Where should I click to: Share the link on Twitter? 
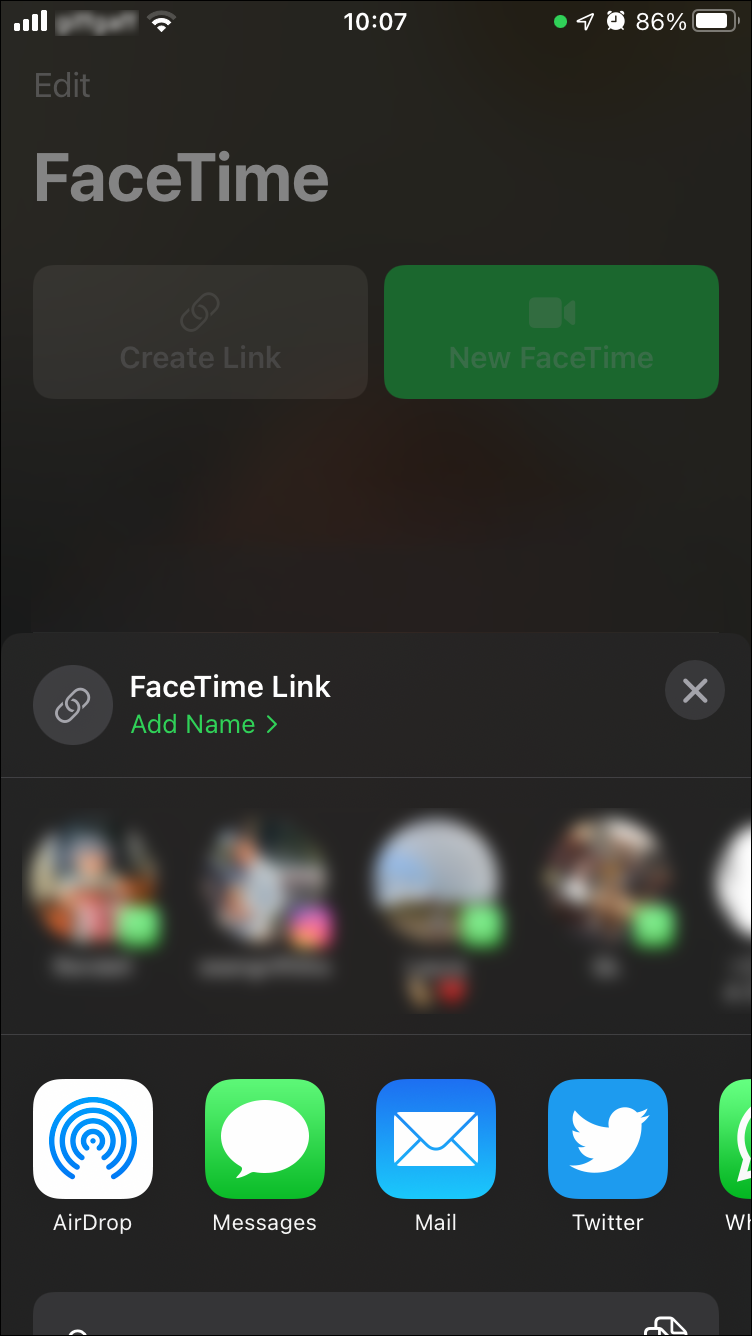[608, 1139]
